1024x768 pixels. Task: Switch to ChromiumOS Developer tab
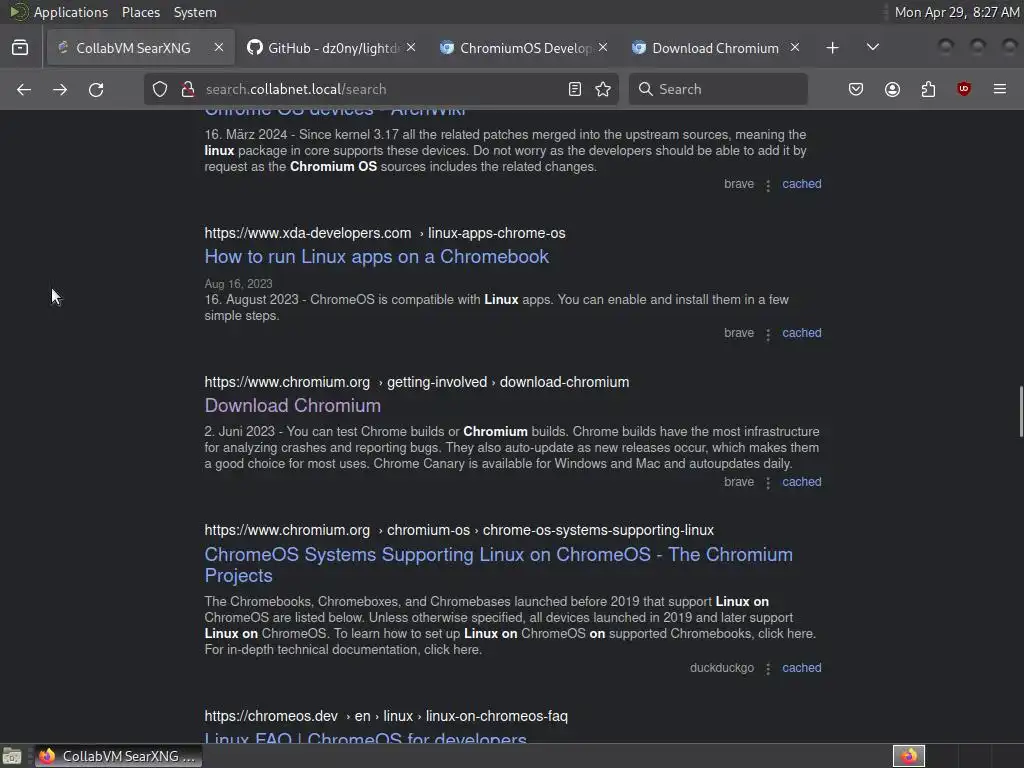point(524,48)
